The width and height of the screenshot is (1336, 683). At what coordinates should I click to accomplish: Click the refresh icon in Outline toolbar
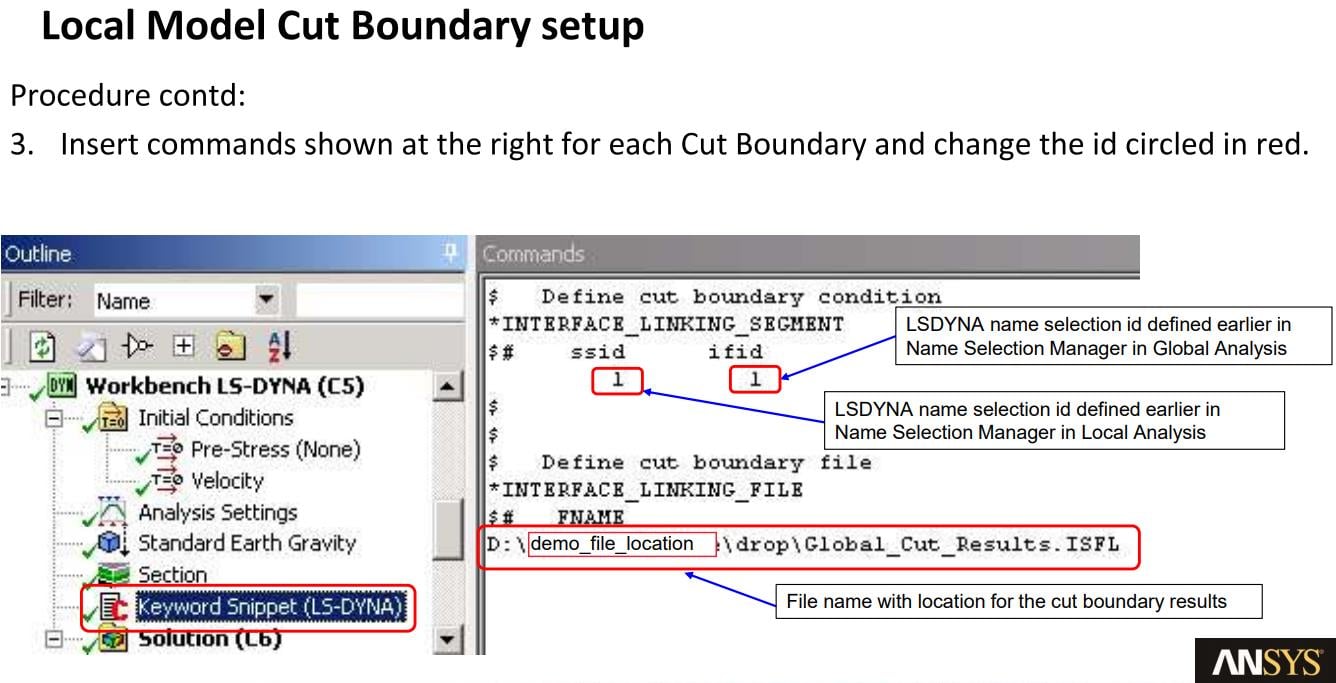click(44, 347)
